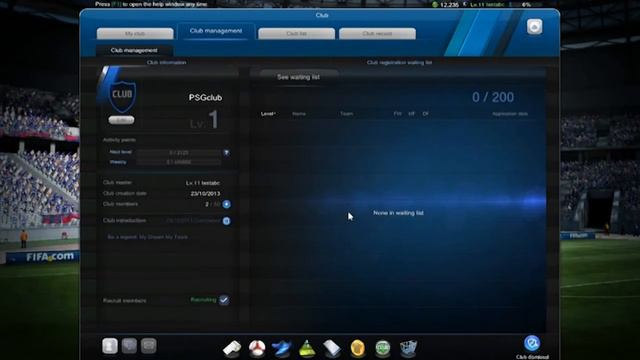Image resolution: width=640 pixels, height=360 pixels.
Task: Click the home button at top right
Action: point(535,27)
